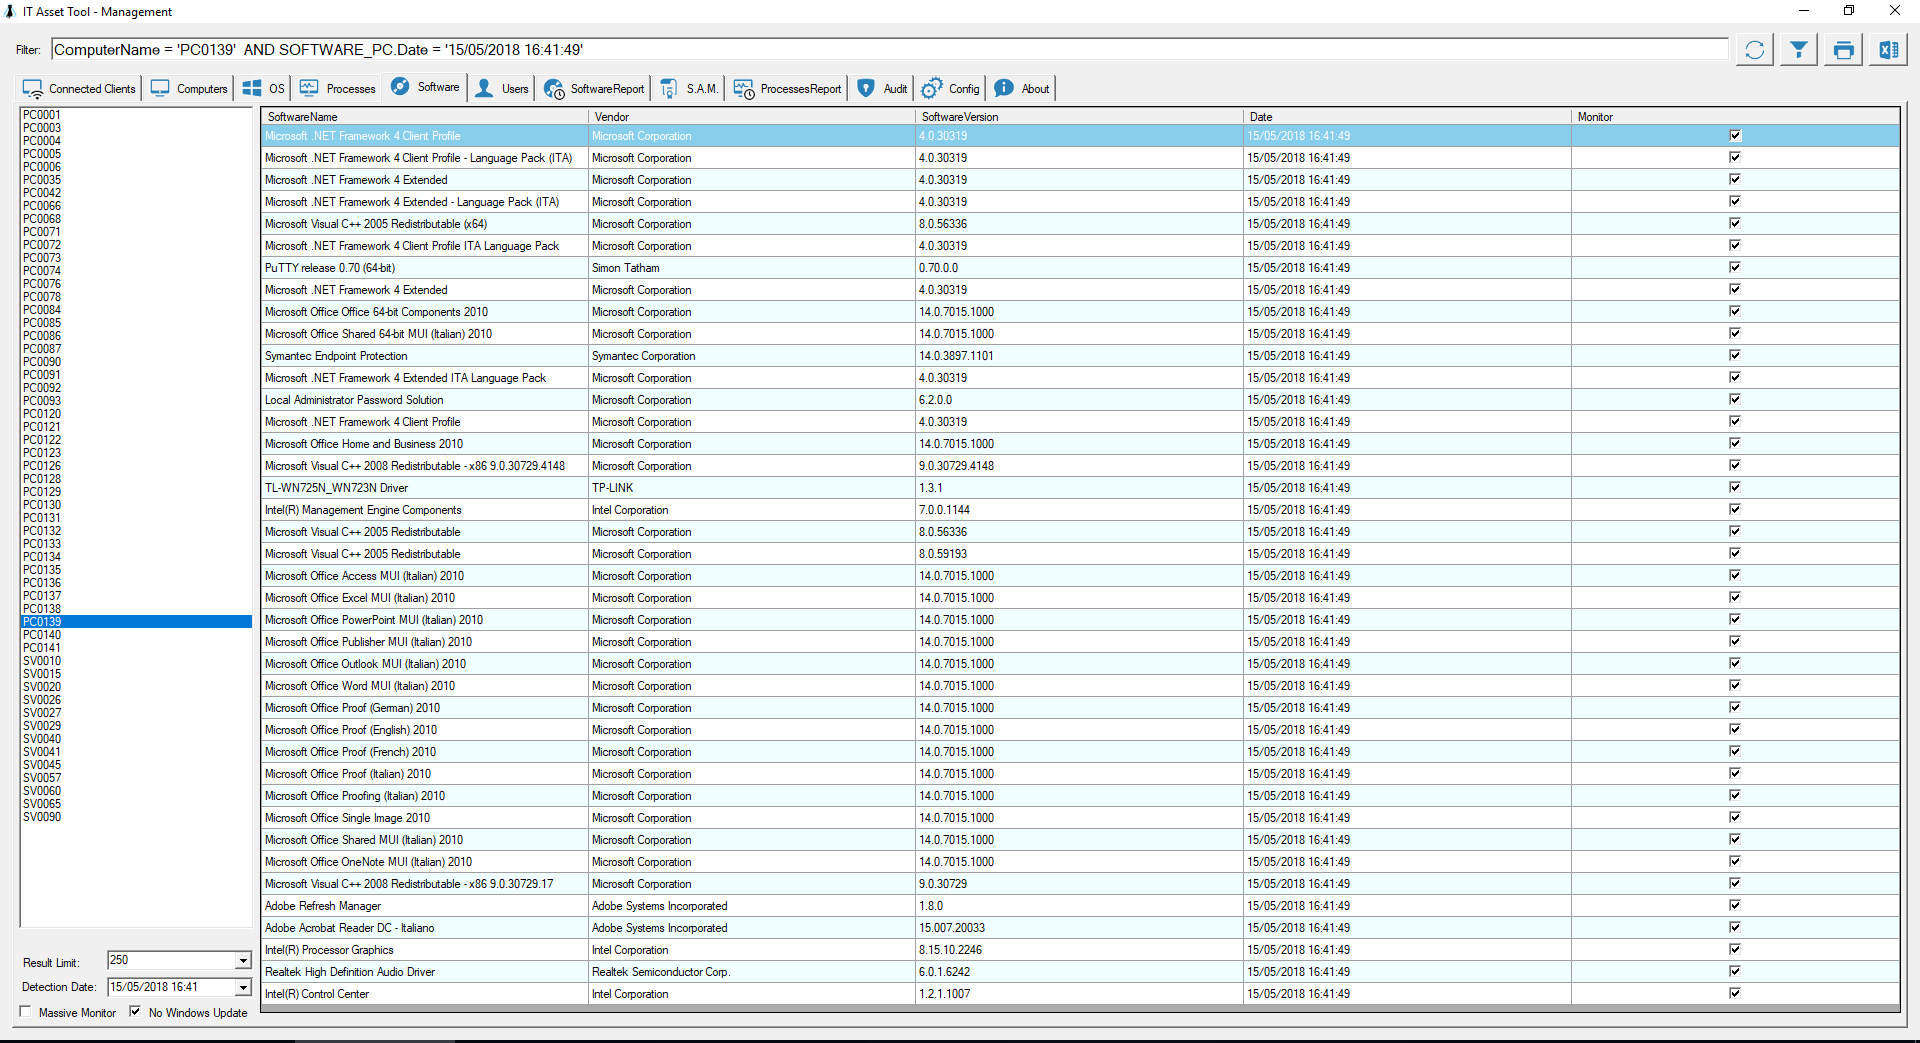Screen dimensions: 1920x1043
Task: Open the Result Limit dropdown
Action: pyautogui.click(x=242, y=961)
